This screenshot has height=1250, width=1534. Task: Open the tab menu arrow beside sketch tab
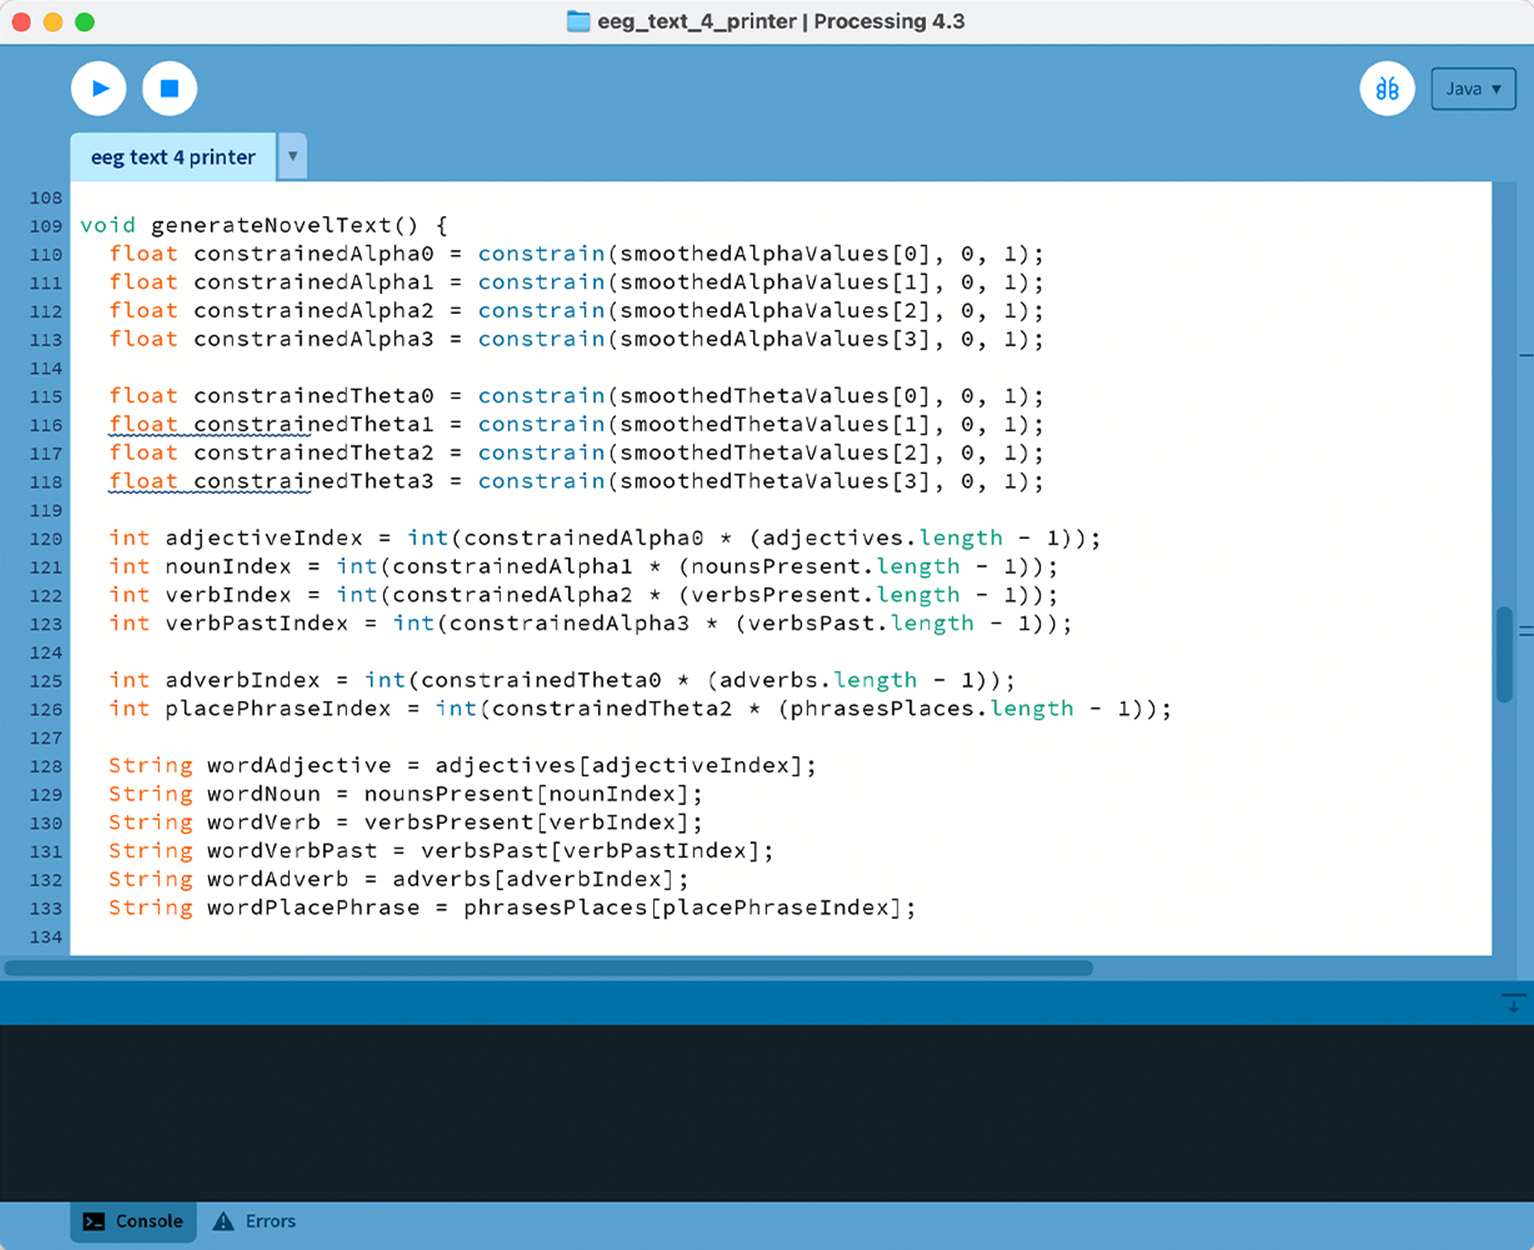292,157
